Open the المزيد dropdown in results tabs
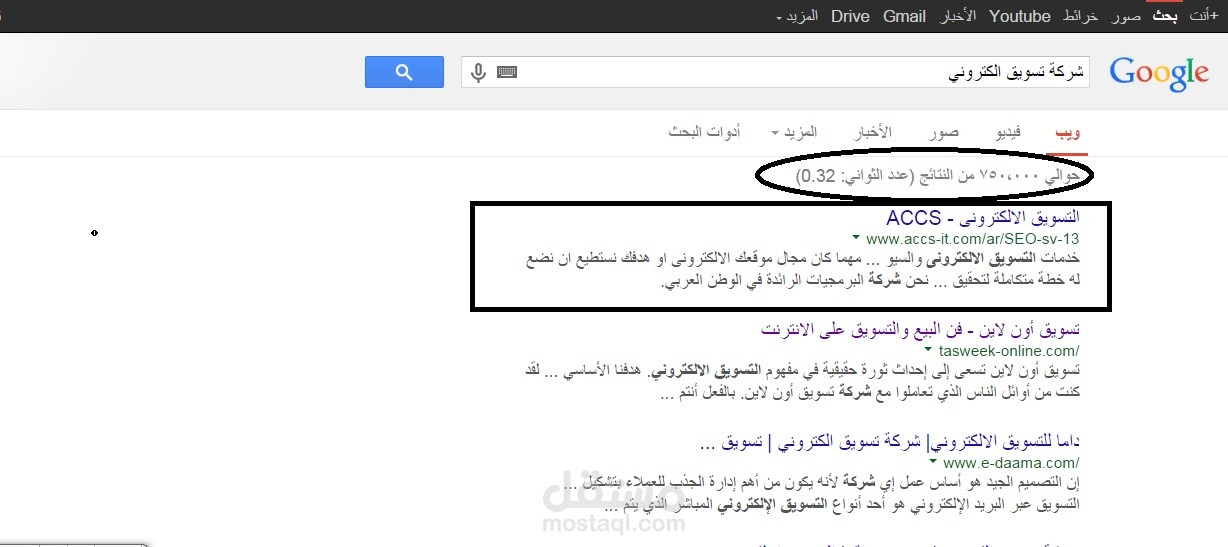1228x547 pixels. point(795,133)
